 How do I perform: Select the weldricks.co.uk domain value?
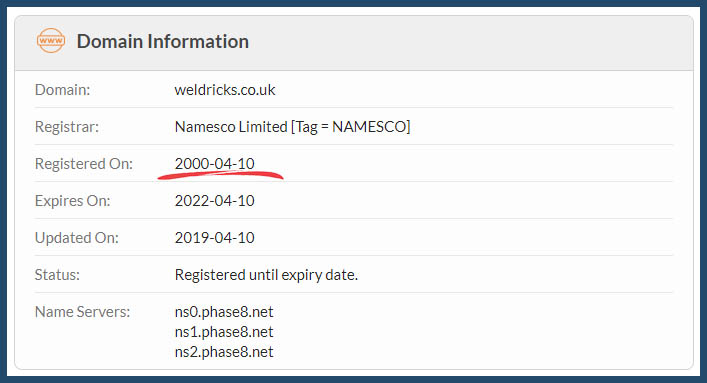pyautogui.click(x=225, y=90)
